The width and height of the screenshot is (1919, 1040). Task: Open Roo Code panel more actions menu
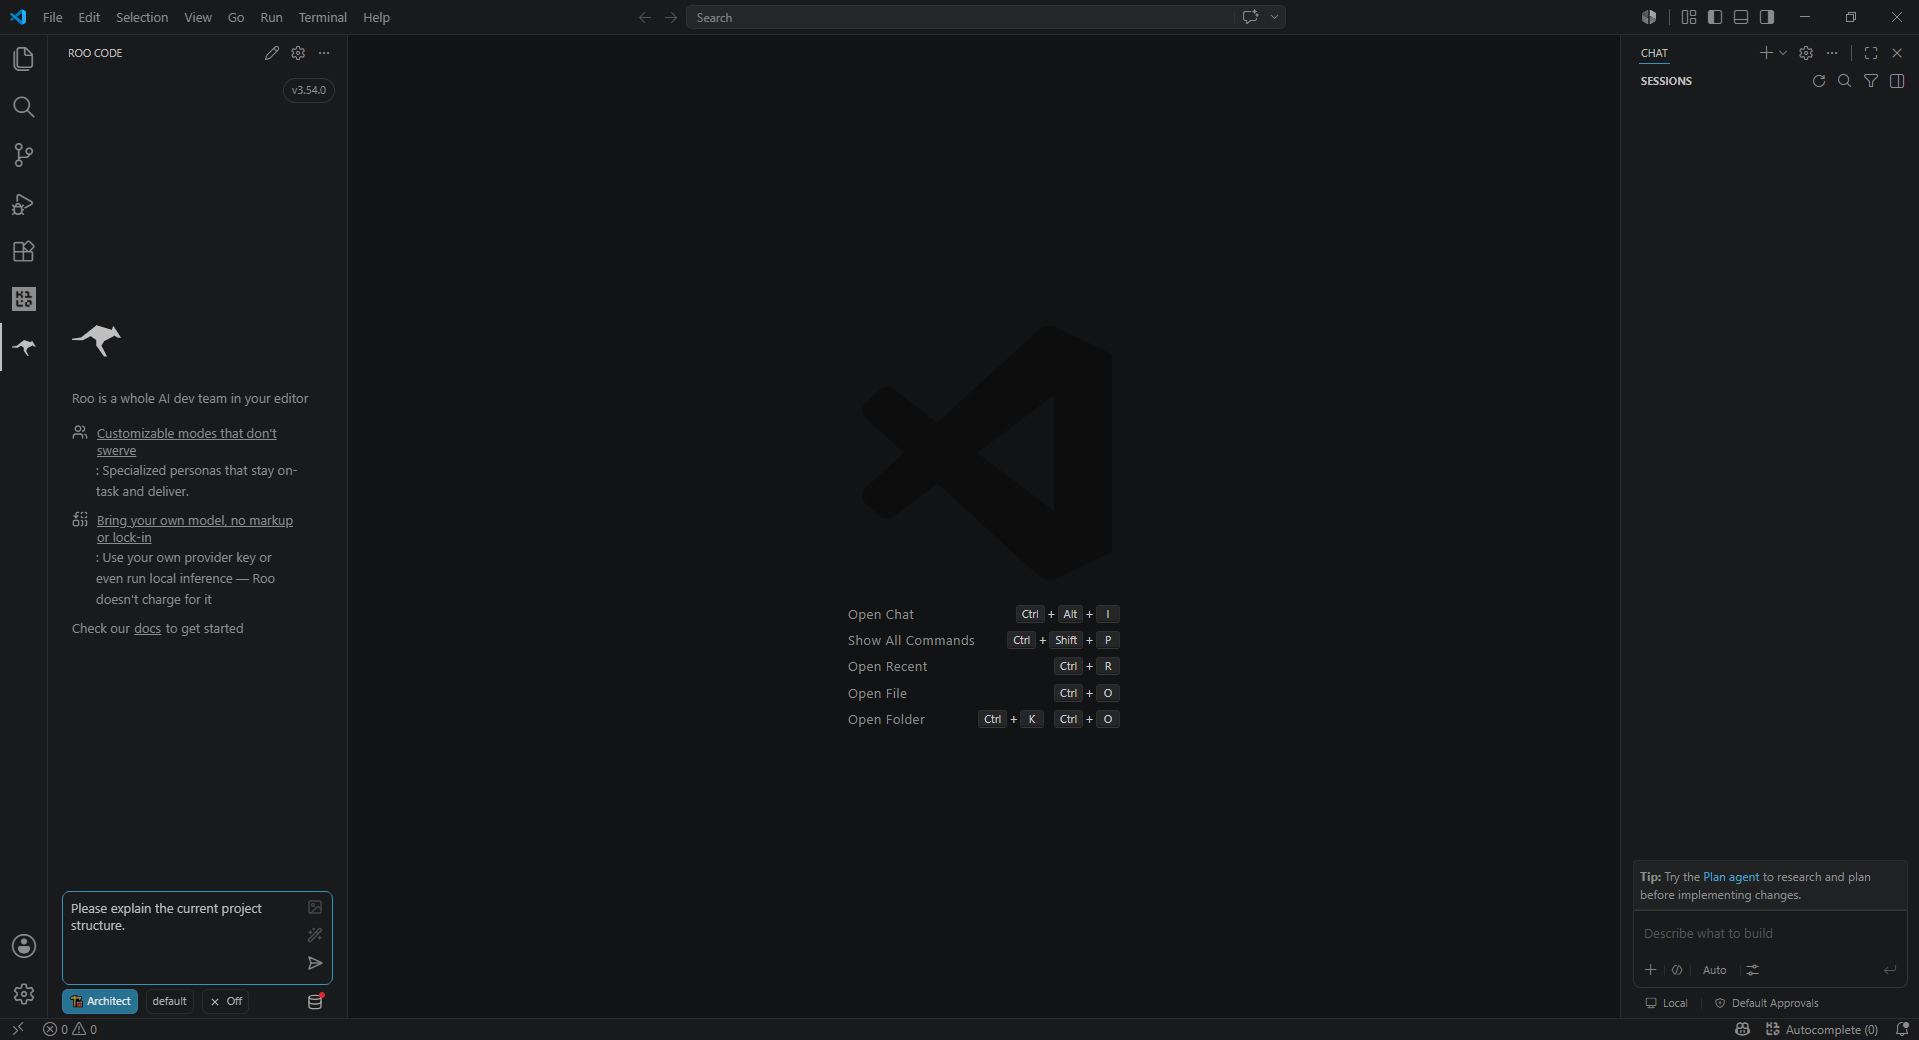[x=324, y=53]
